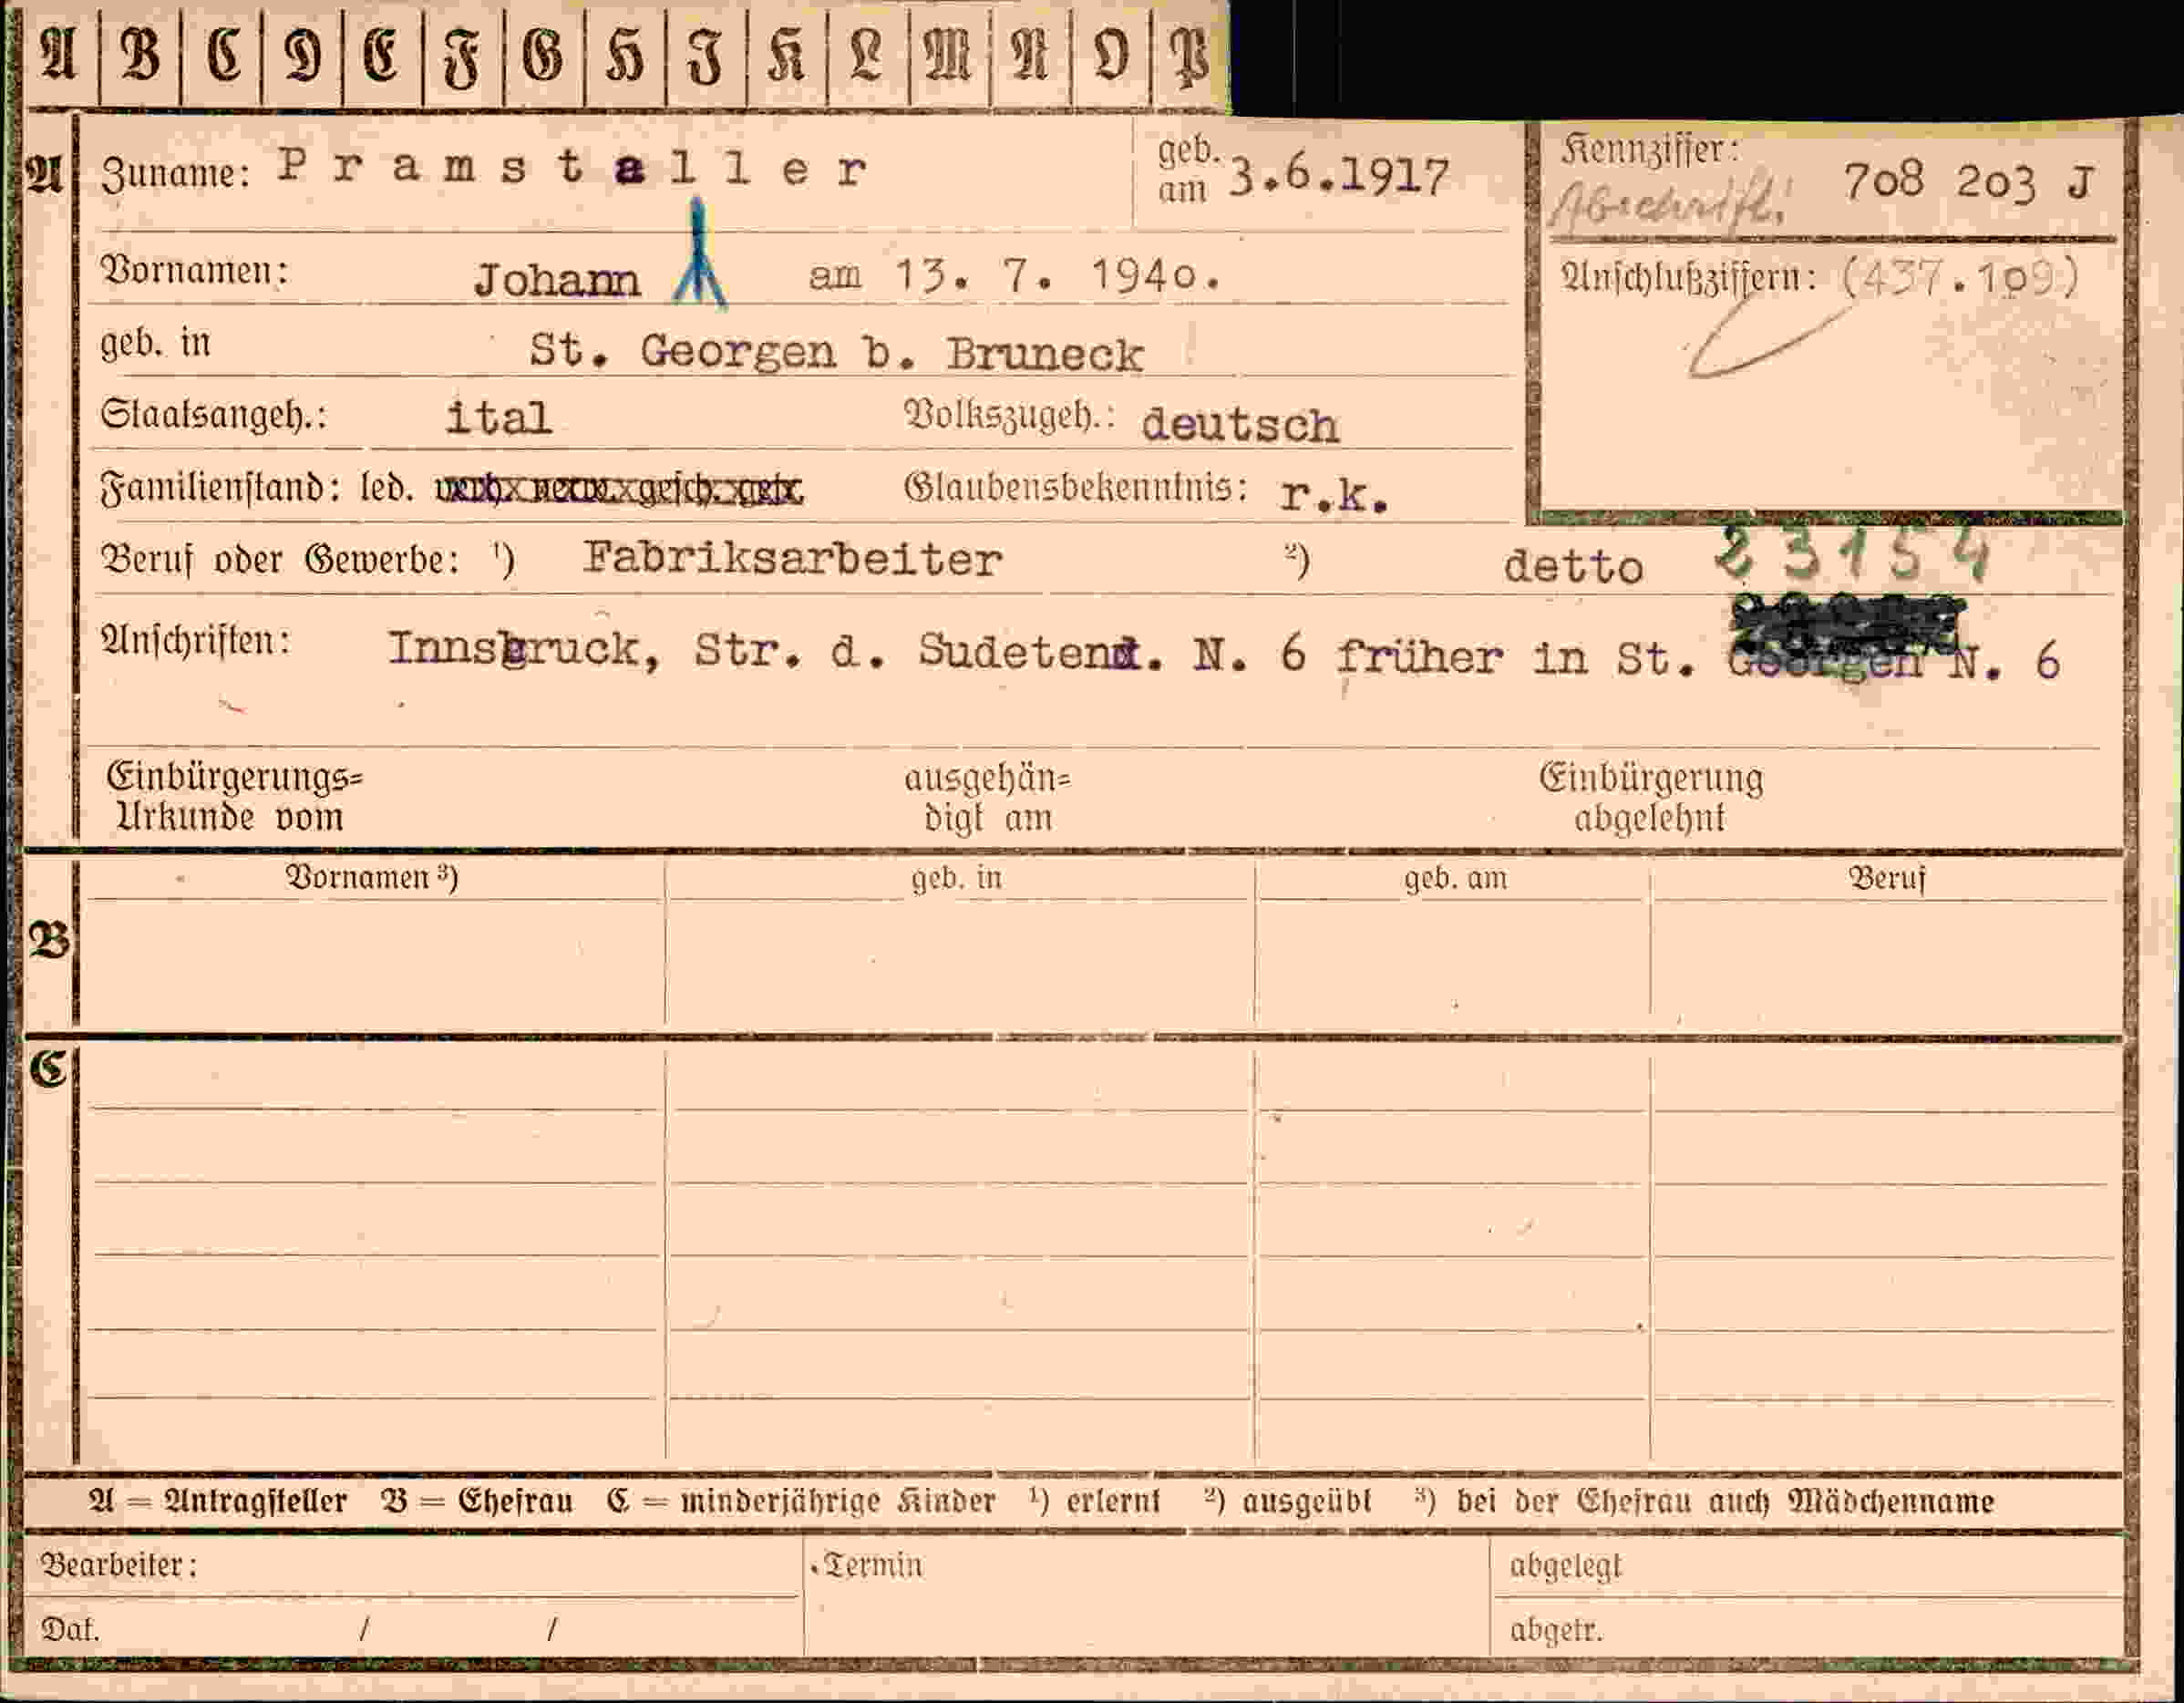The image size is (2184, 1703).
Task: Click the legend entry 'A = Antragsteller'
Action: coord(217,1501)
